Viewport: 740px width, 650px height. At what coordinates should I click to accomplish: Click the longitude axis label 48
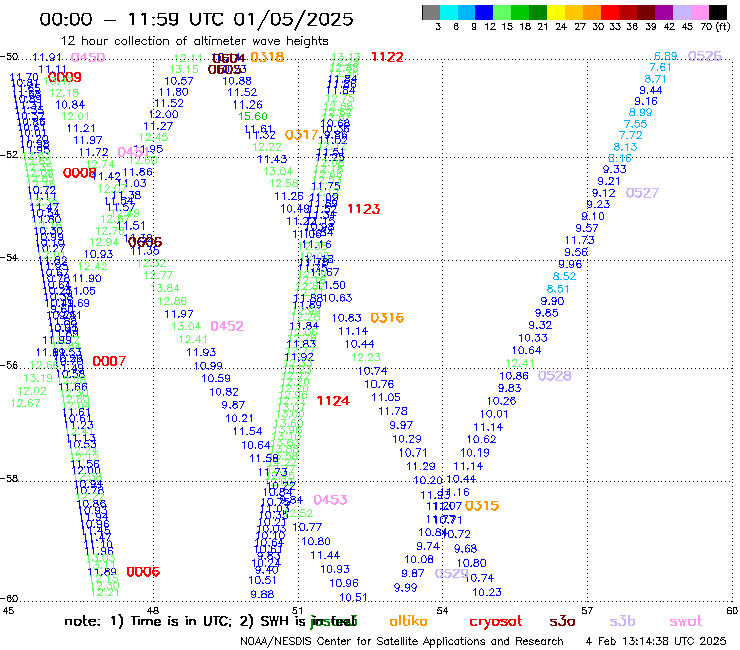(153, 610)
